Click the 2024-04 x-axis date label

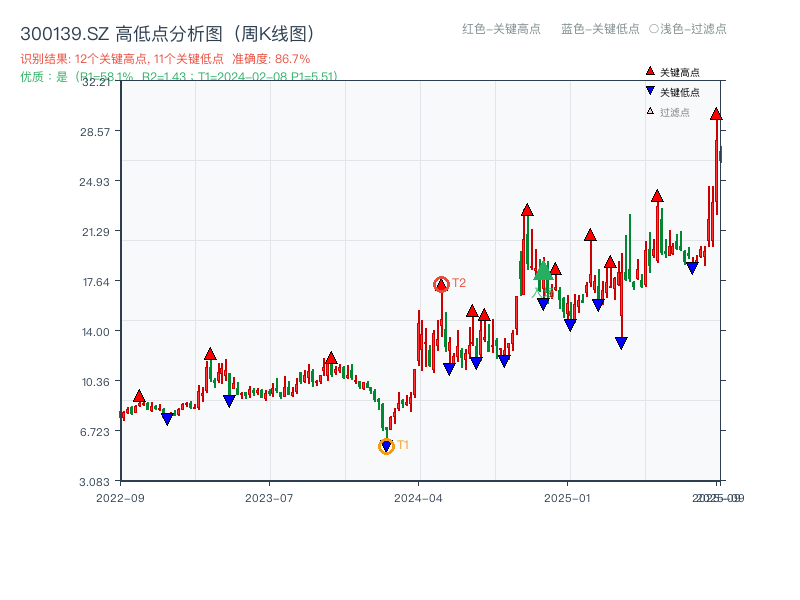pyautogui.click(x=418, y=498)
